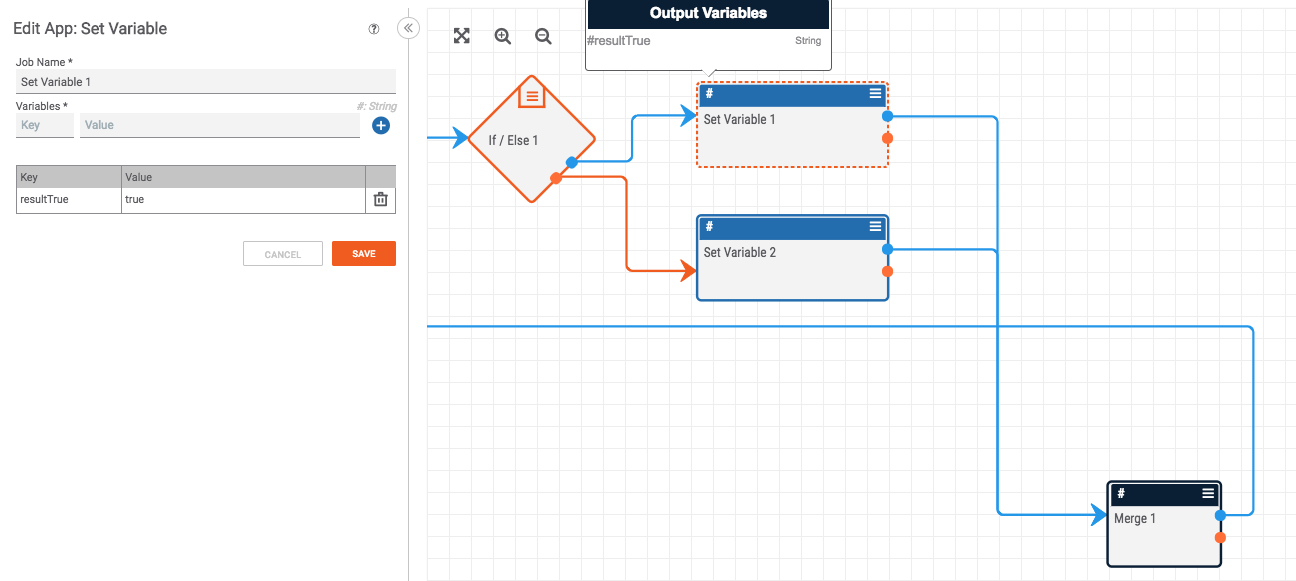Open the Merge 1 node menu
This screenshot has height=581, width=1296.
pos(1208,493)
